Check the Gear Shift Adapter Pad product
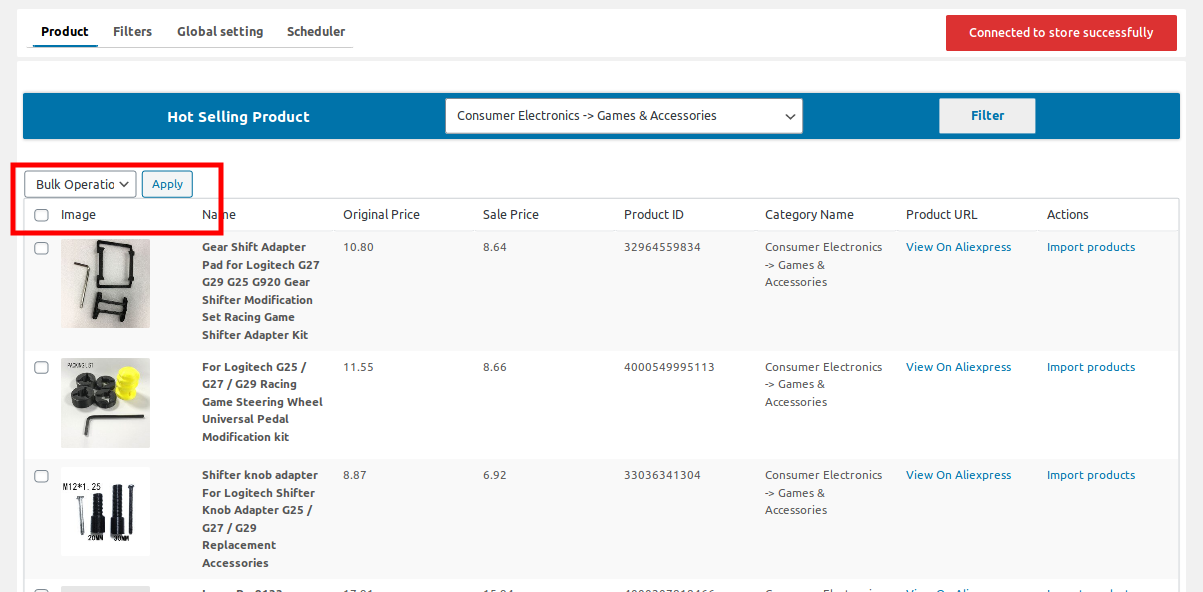Screen dimensions: 1203x592 tap(41, 248)
